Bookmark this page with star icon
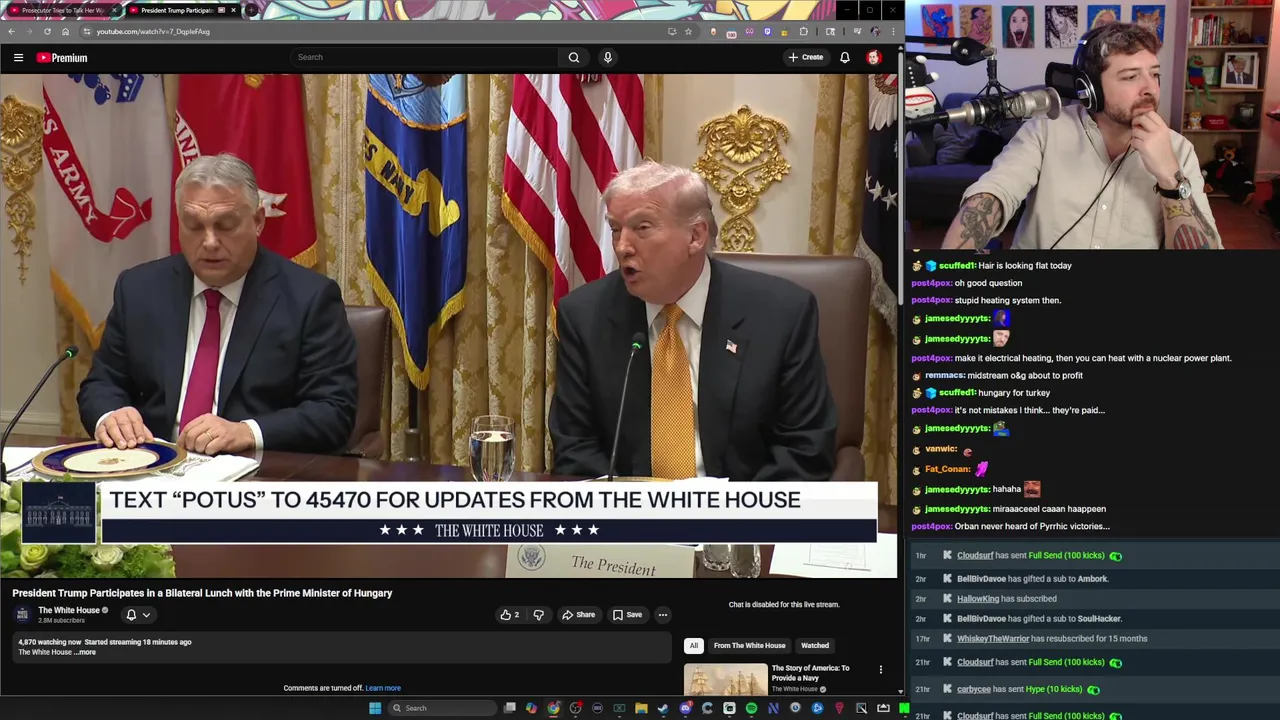 click(x=688, y=31)
